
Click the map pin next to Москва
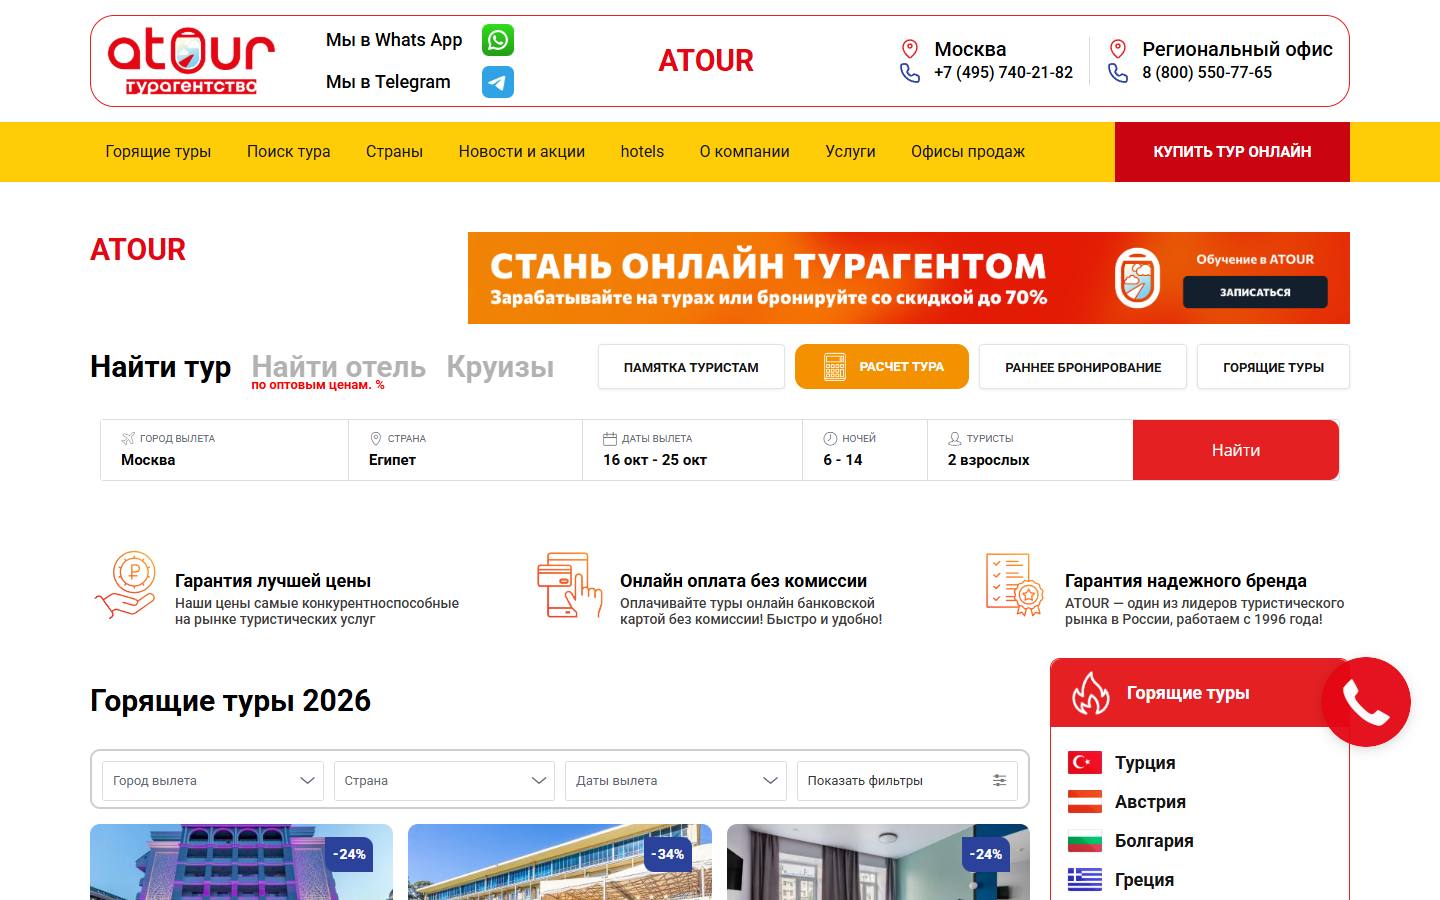coord(909,49)
